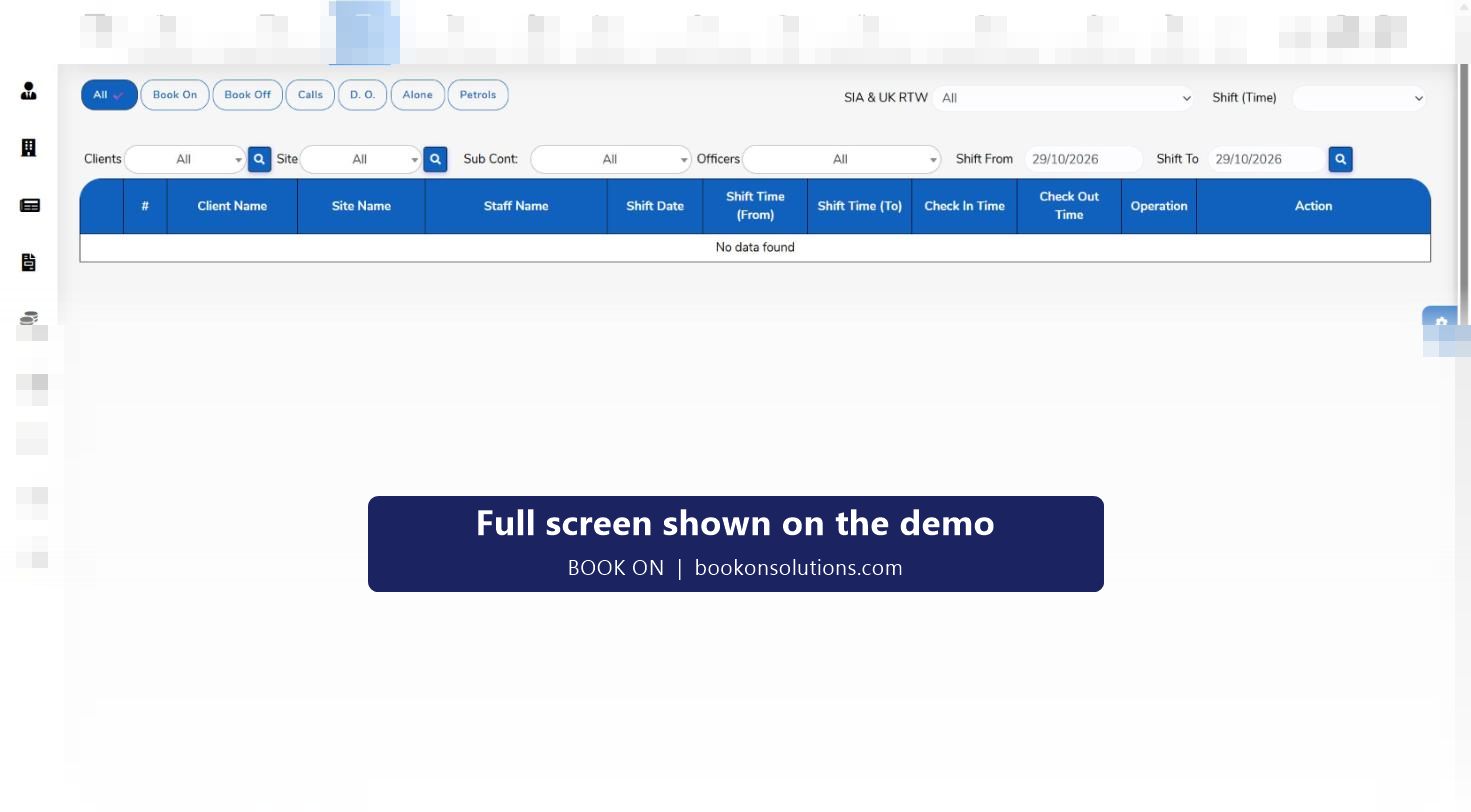Switch to the Book Off filter
The width and height of the screenshot is (1471, 812).
pyautogui.click(x=247, y=95)
